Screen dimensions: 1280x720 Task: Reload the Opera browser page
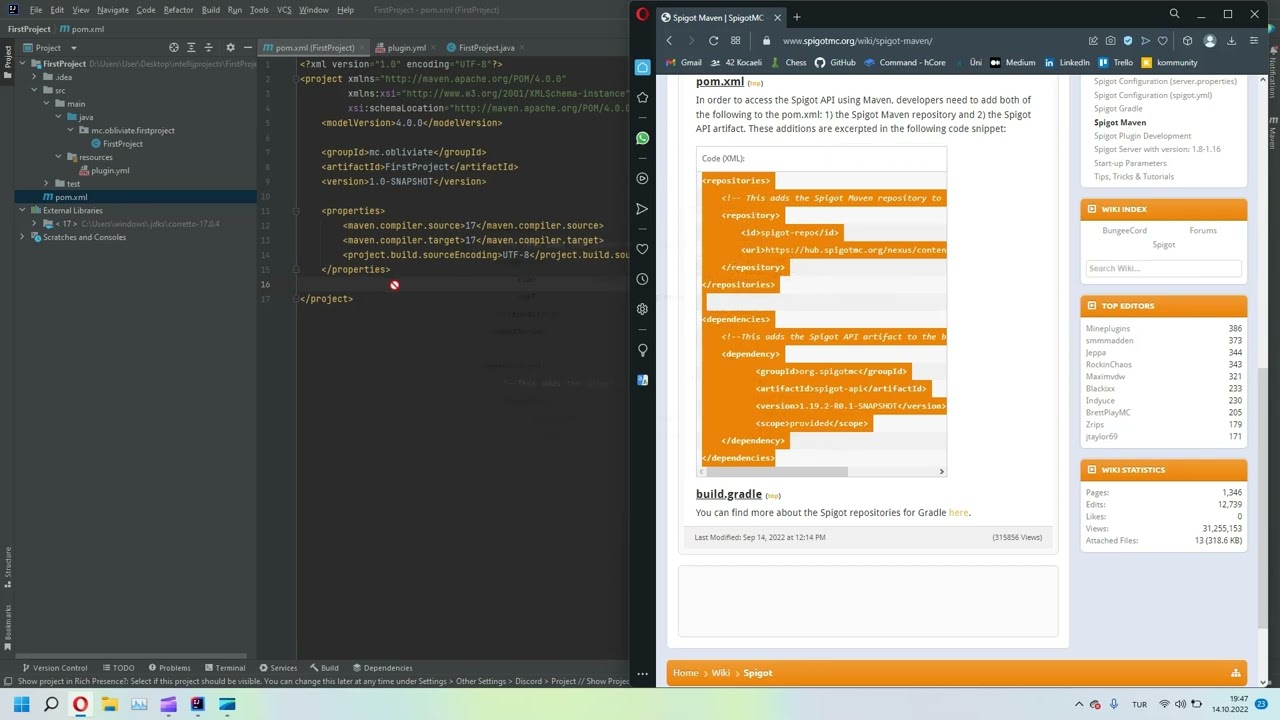pos(713,41)
